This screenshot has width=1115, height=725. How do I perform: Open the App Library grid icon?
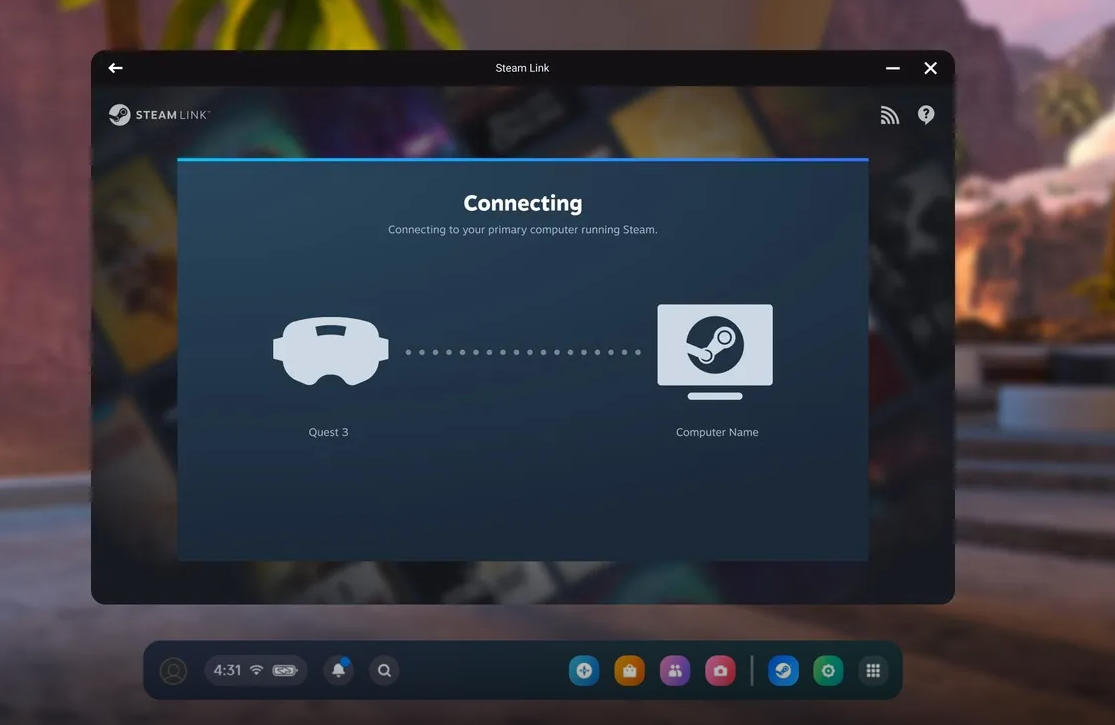873,670
